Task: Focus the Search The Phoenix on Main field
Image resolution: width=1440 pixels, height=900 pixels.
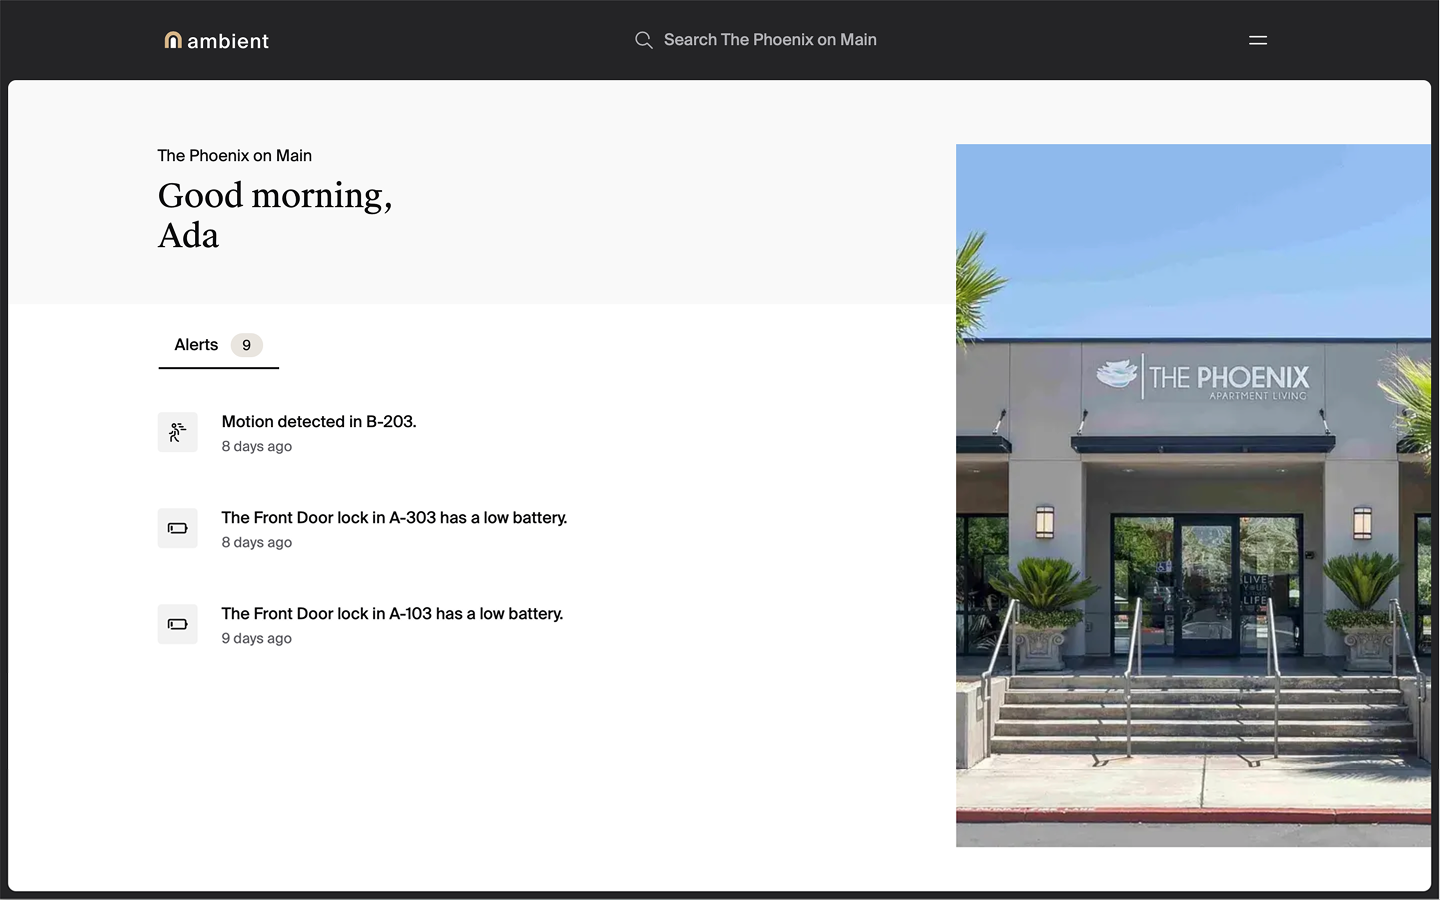Action: coord(769,40)
